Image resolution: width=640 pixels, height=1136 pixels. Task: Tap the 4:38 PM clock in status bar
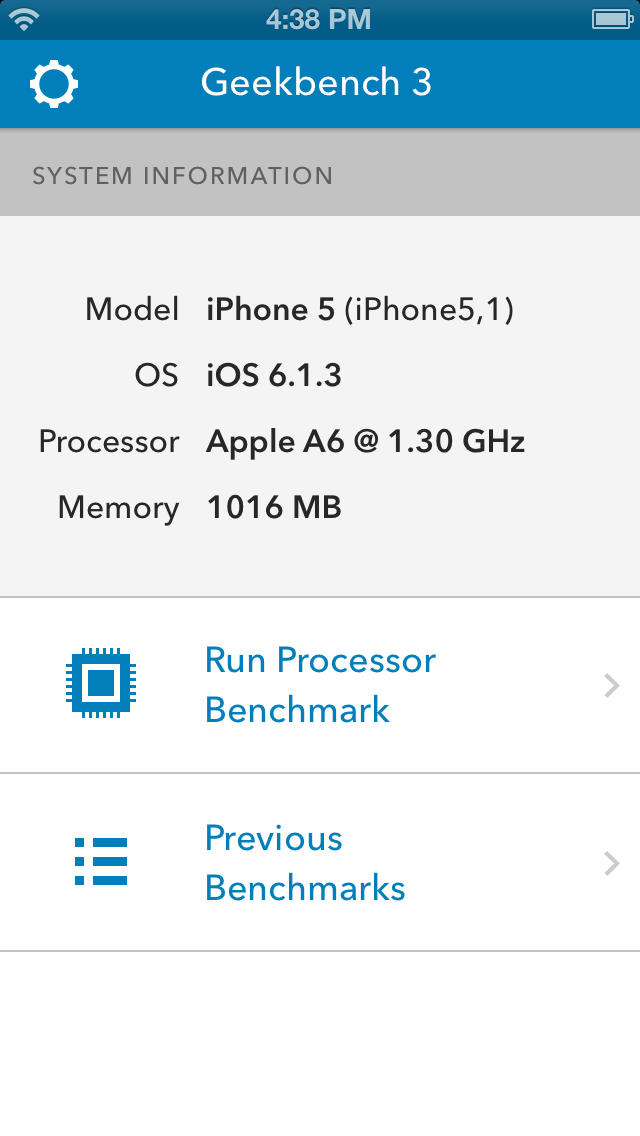tap(319, 18)
